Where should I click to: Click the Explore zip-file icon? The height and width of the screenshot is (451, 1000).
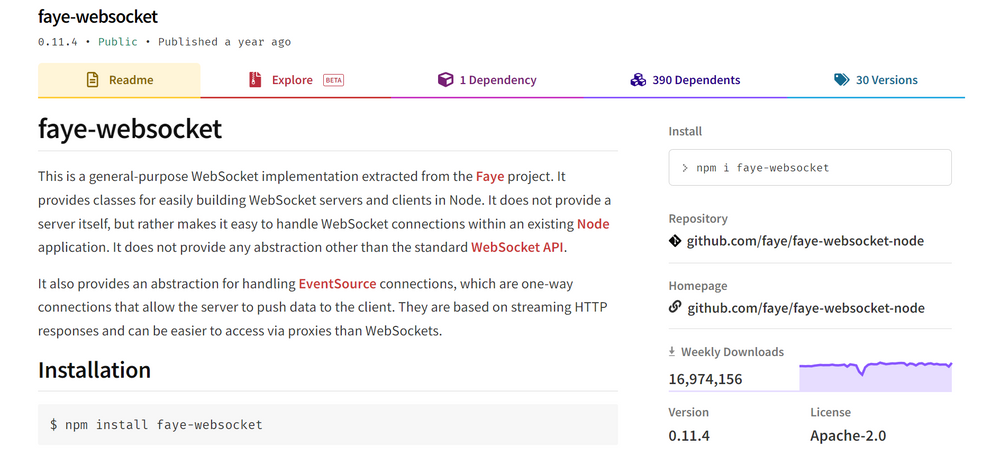coord(255,80)
